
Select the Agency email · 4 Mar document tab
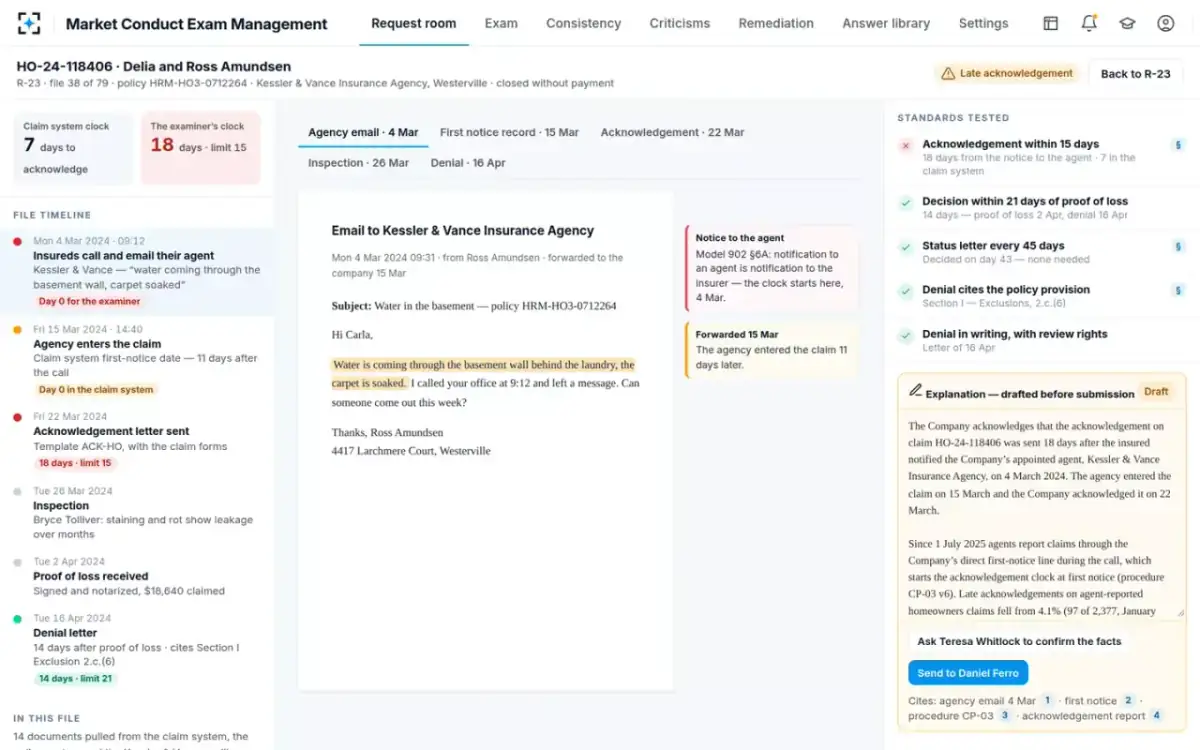363,132
